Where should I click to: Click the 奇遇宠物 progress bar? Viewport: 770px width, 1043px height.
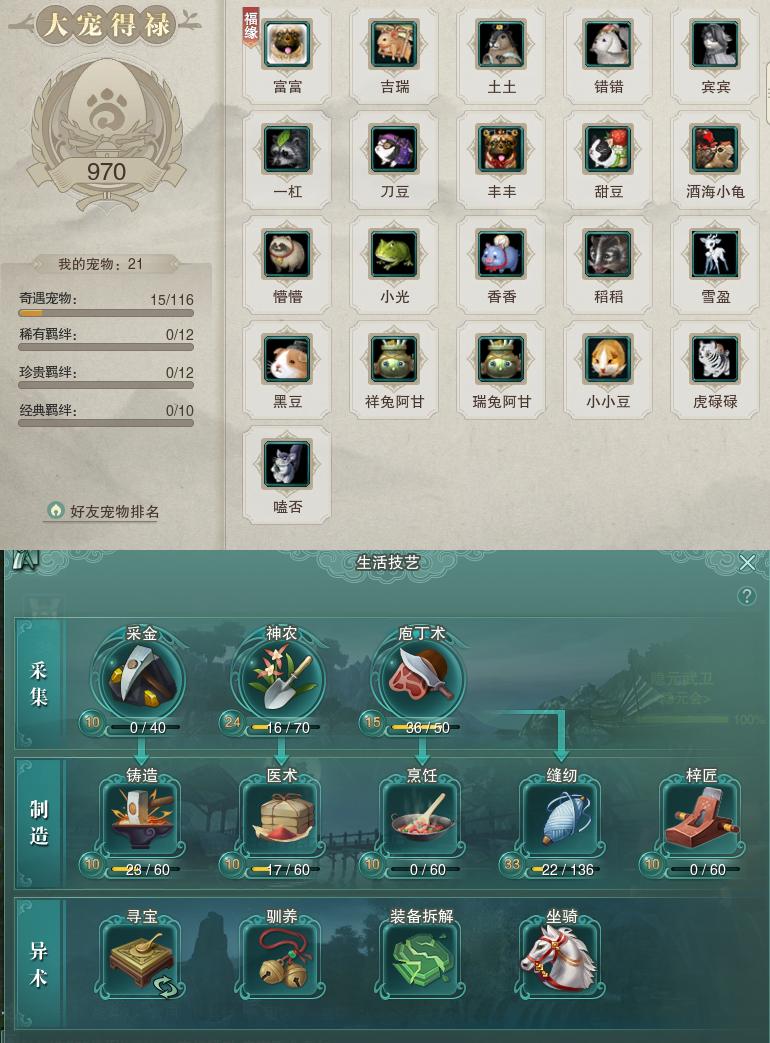pyautogui.click(x=106, y=313)
